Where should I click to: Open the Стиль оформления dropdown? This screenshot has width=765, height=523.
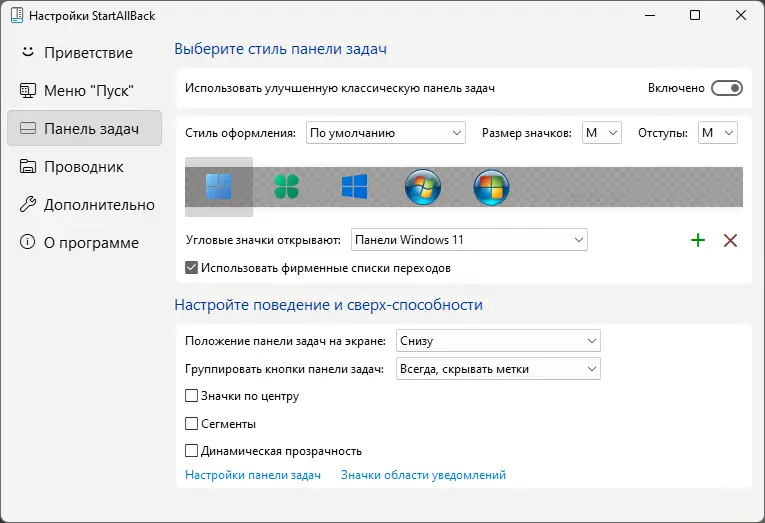(386, 133)
